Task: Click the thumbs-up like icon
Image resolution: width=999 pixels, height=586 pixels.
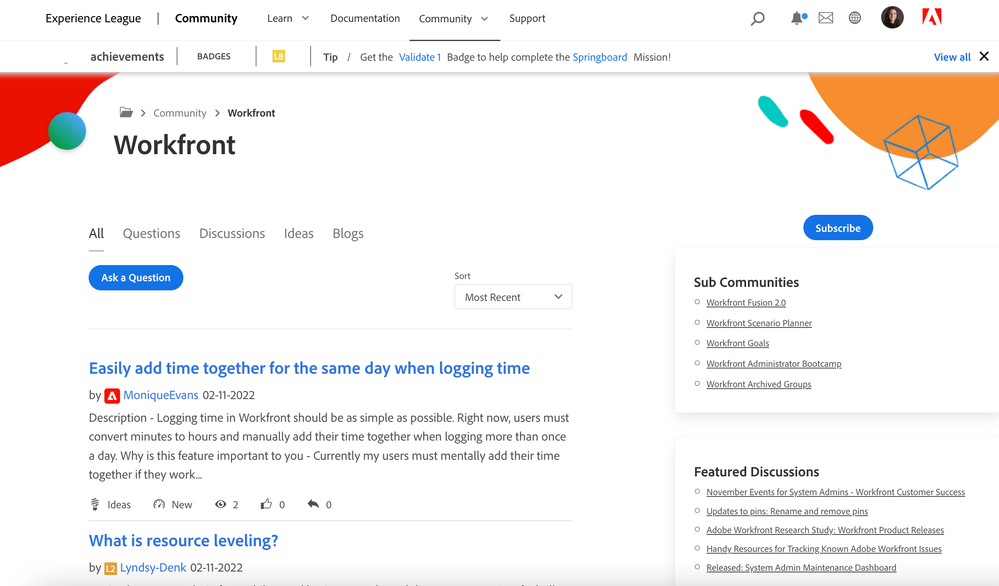Action: [x=266, y=504]
